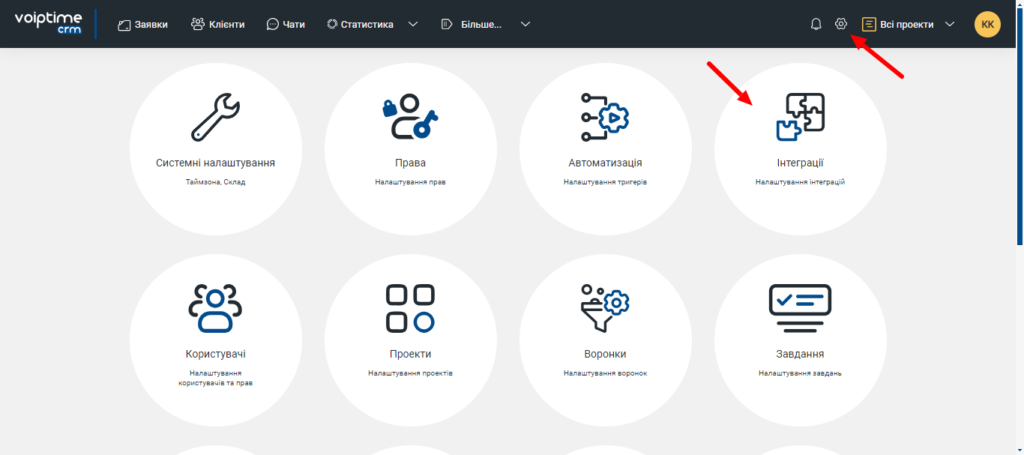Click the Заявки folder icon
The image size is (1024, 455).
pyautogui.click(x=124, y=25)
